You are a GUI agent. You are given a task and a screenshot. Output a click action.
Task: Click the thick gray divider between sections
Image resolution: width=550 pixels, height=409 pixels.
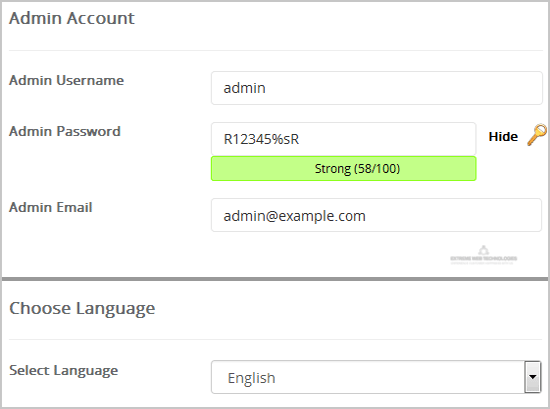[x=275, y=279]
